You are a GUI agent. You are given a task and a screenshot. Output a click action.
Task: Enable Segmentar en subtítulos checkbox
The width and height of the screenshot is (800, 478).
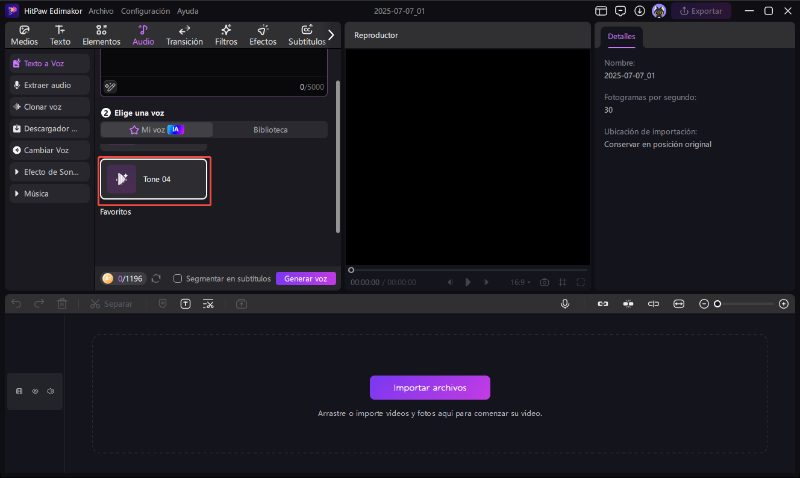pos(178,279)
